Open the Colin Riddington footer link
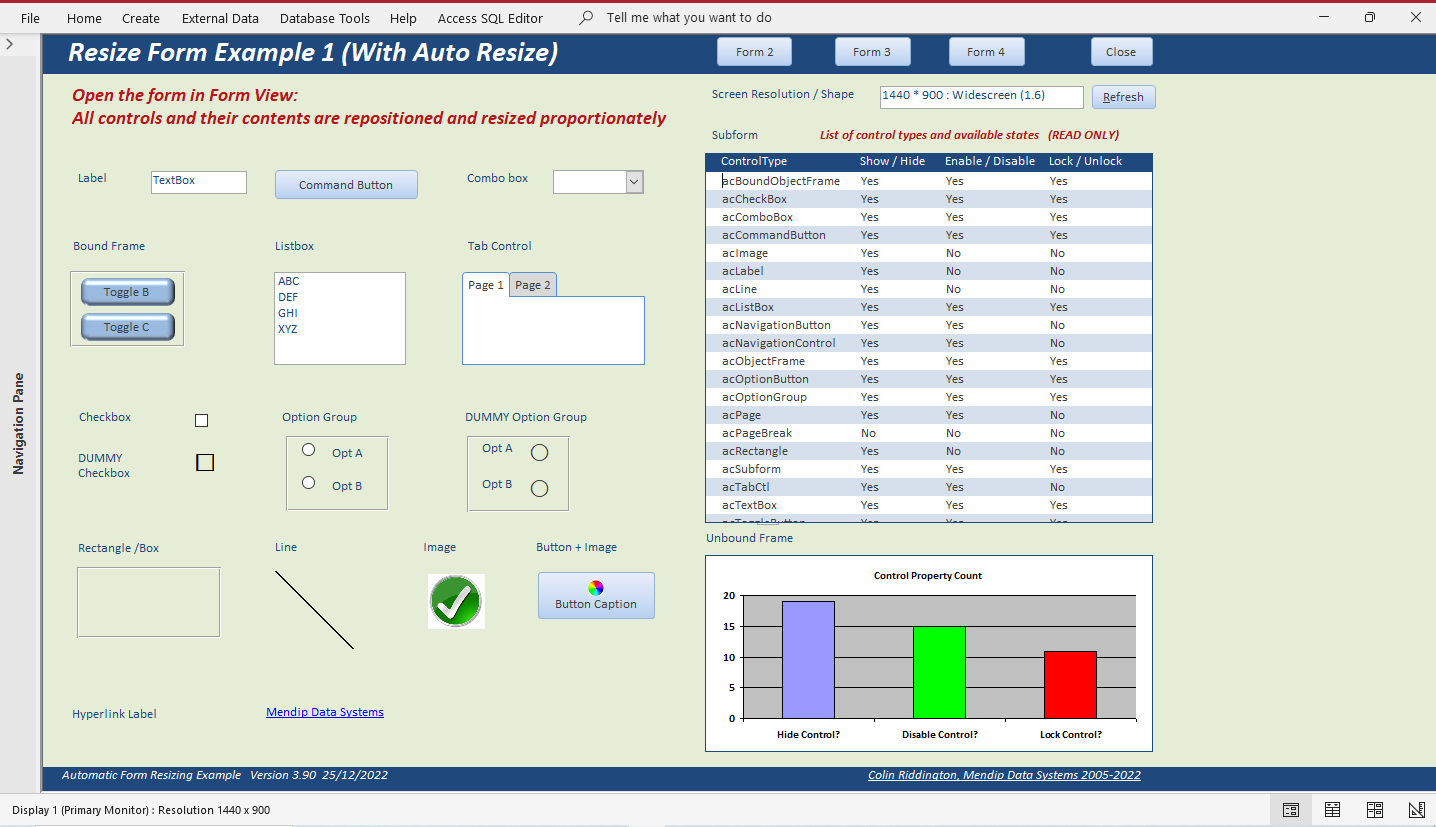 click(x=1004, y=775)
